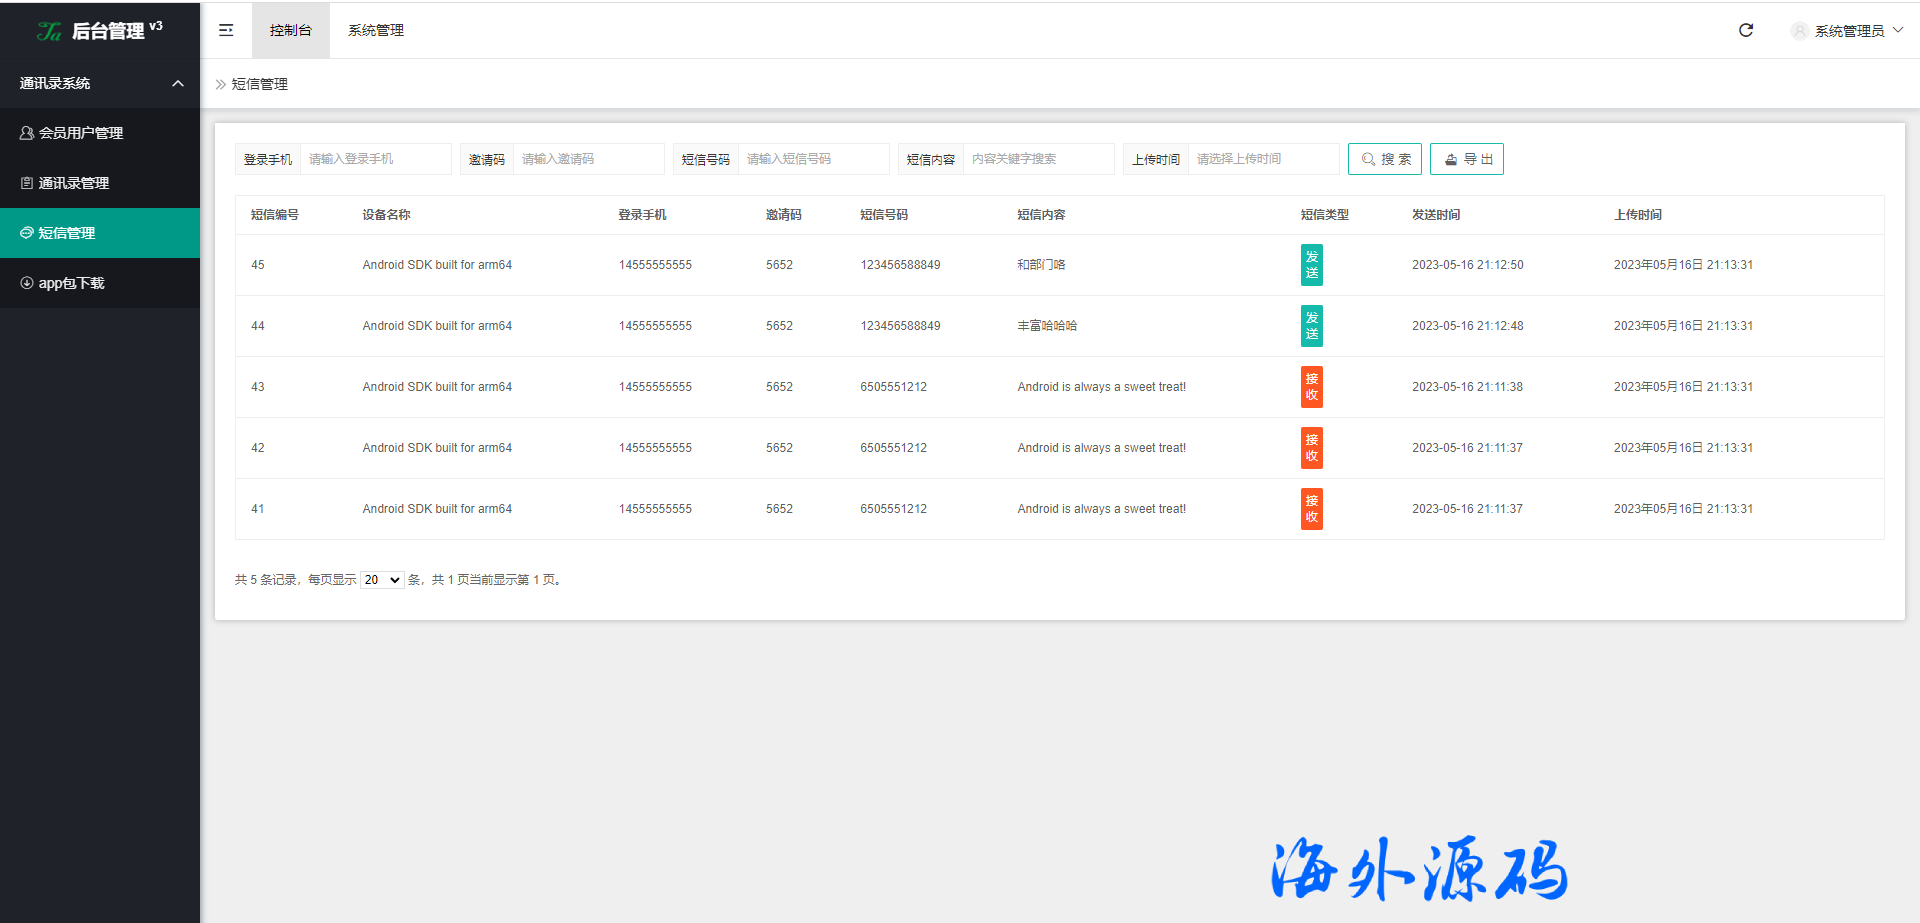Click the green 发送 tag in row 45
The image size is (1920, 923).
coord(1311,265)
